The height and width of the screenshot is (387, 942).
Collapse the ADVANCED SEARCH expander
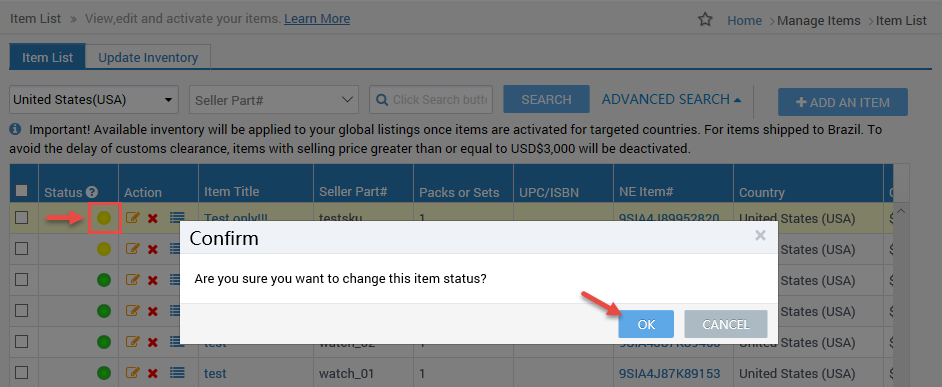click(671, 100)
